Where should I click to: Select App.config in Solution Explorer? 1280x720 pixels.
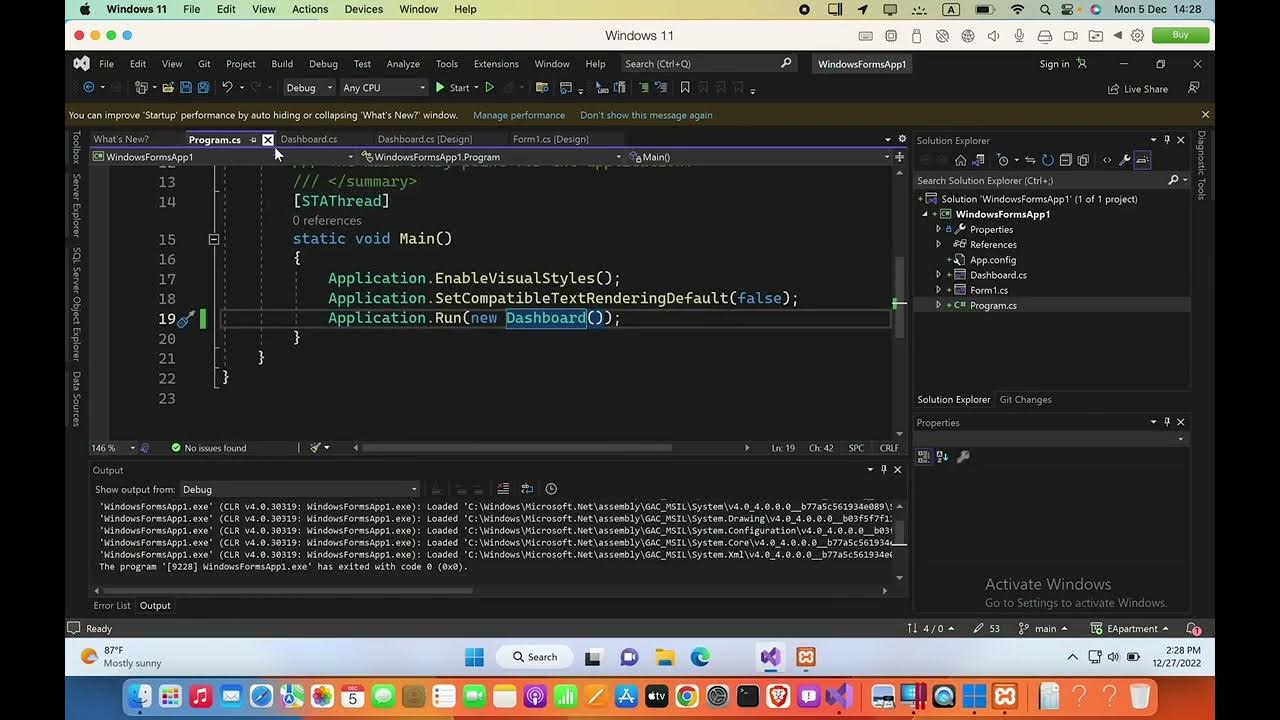point(992,260)
